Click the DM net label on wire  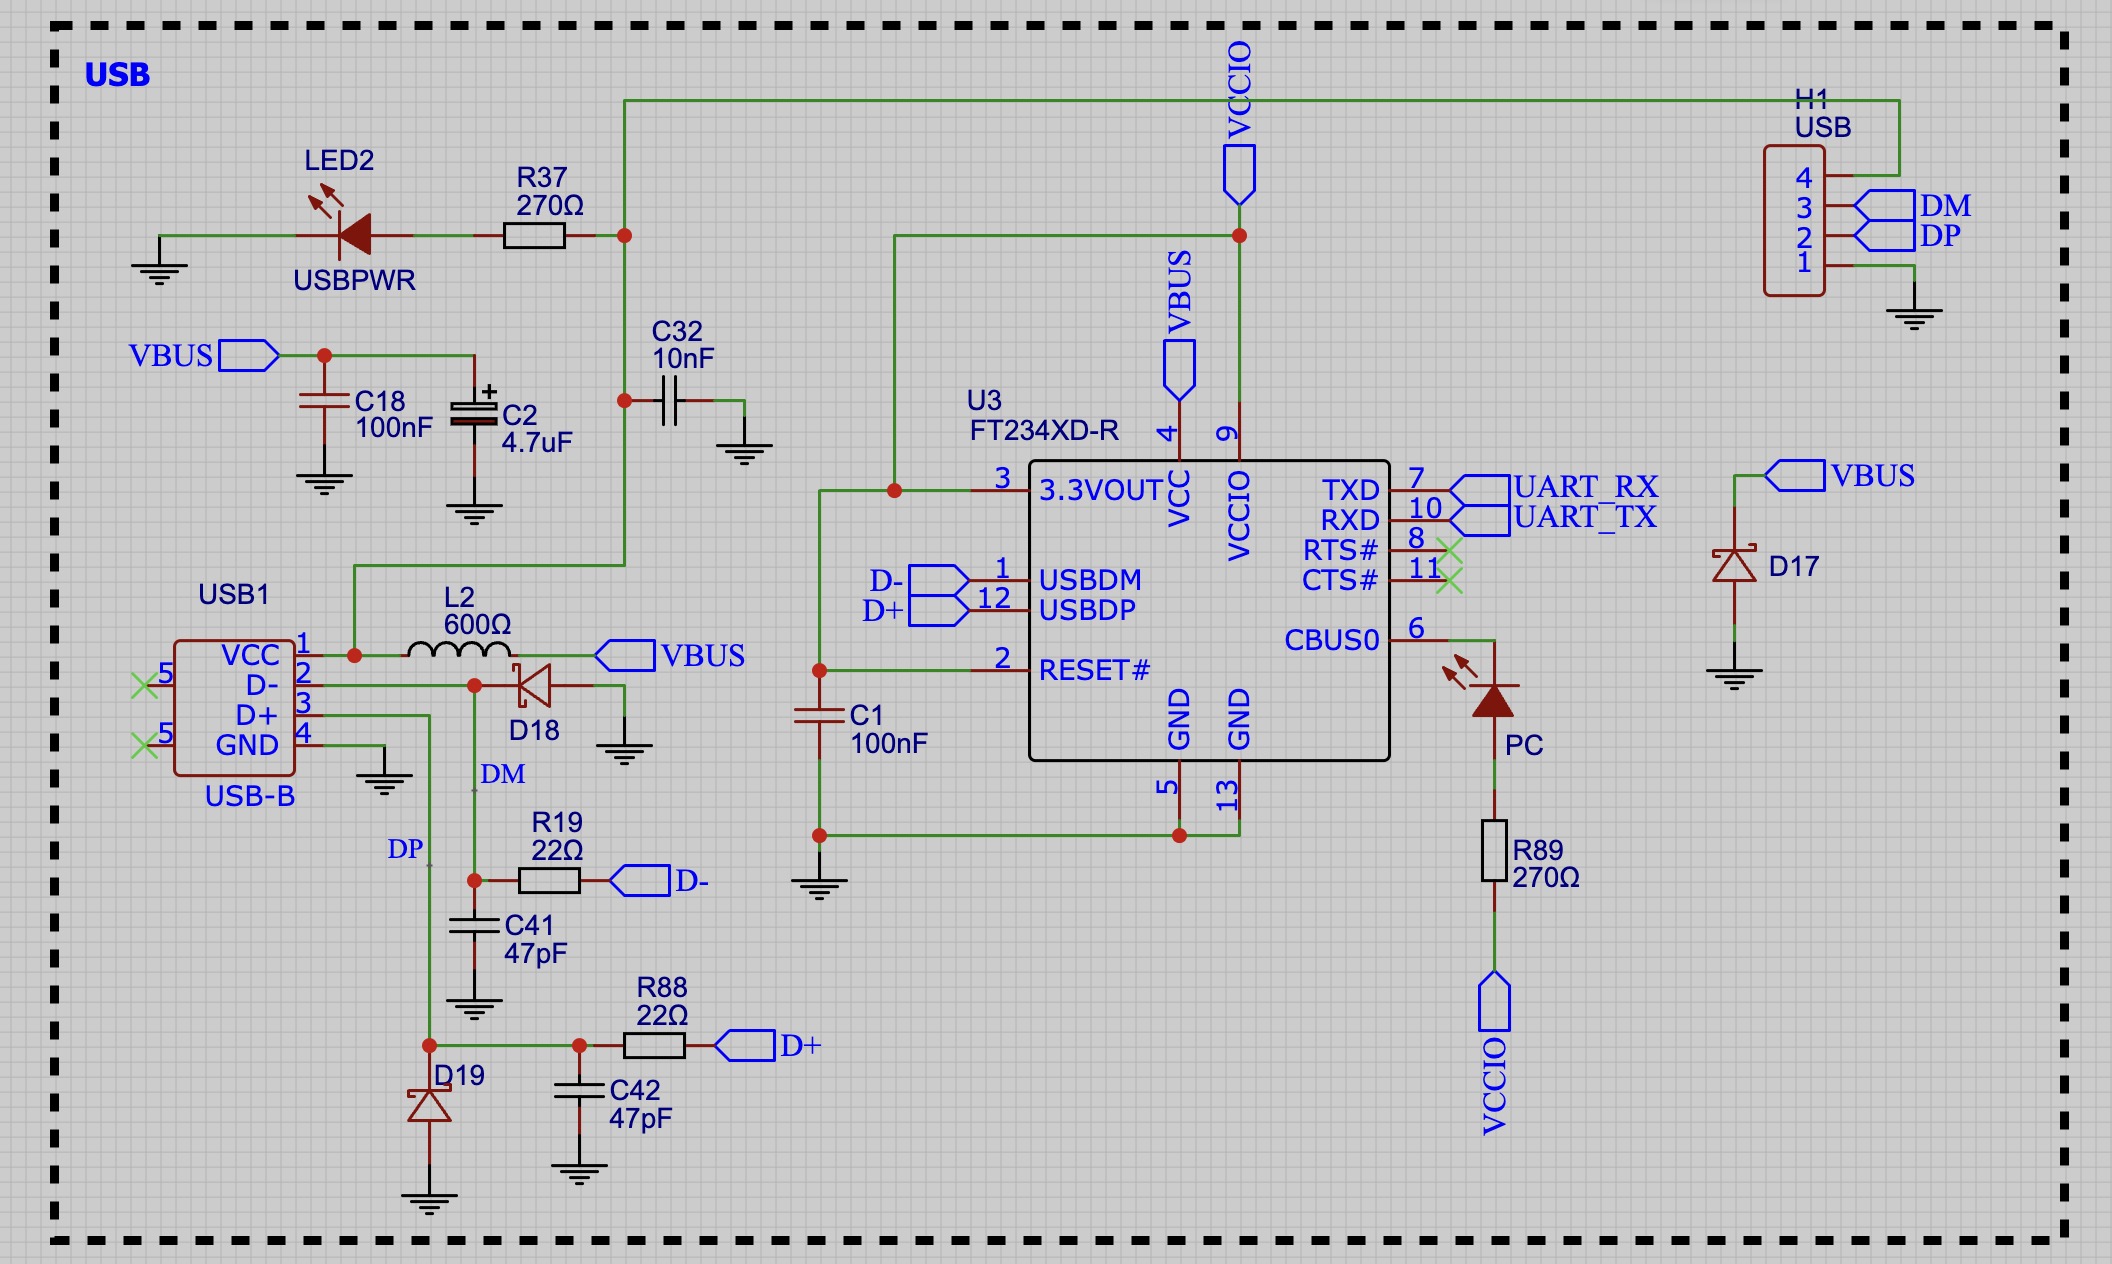502,774
